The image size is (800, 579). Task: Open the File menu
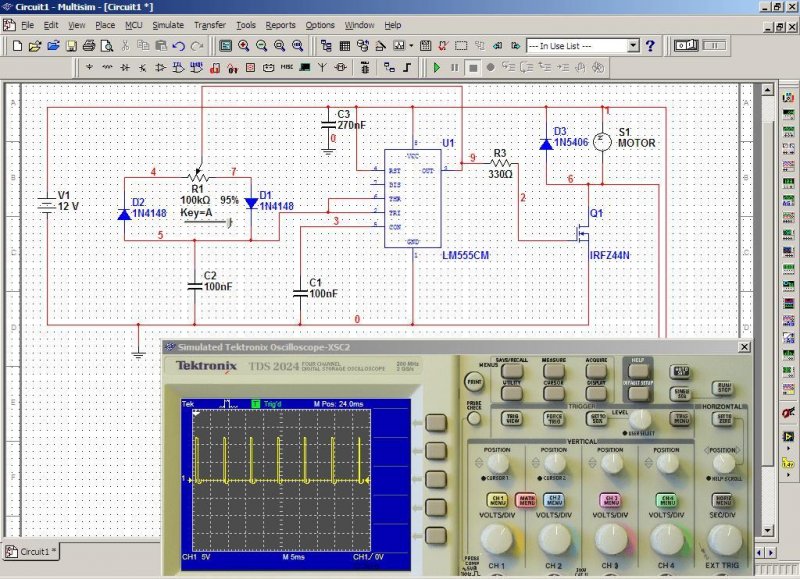27,25
